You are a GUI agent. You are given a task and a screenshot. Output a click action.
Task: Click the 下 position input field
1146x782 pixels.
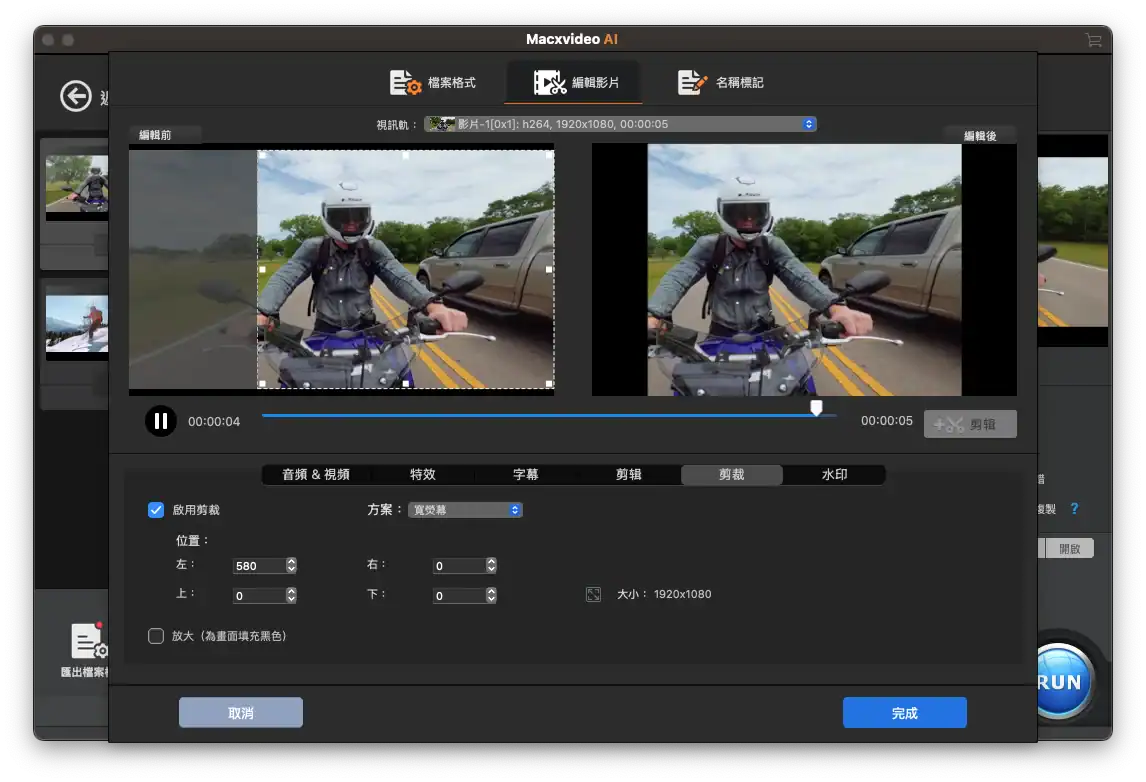click(x=458, y=596)
